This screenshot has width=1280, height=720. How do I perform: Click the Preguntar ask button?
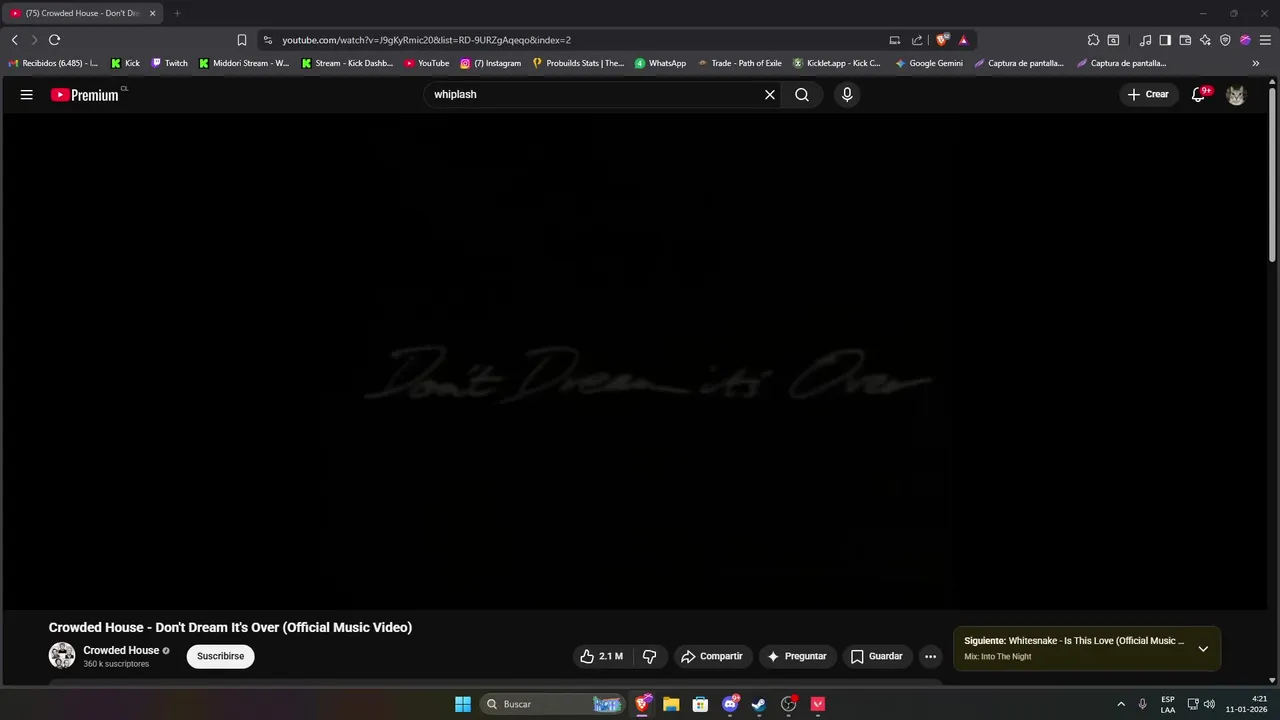(797, 656)
